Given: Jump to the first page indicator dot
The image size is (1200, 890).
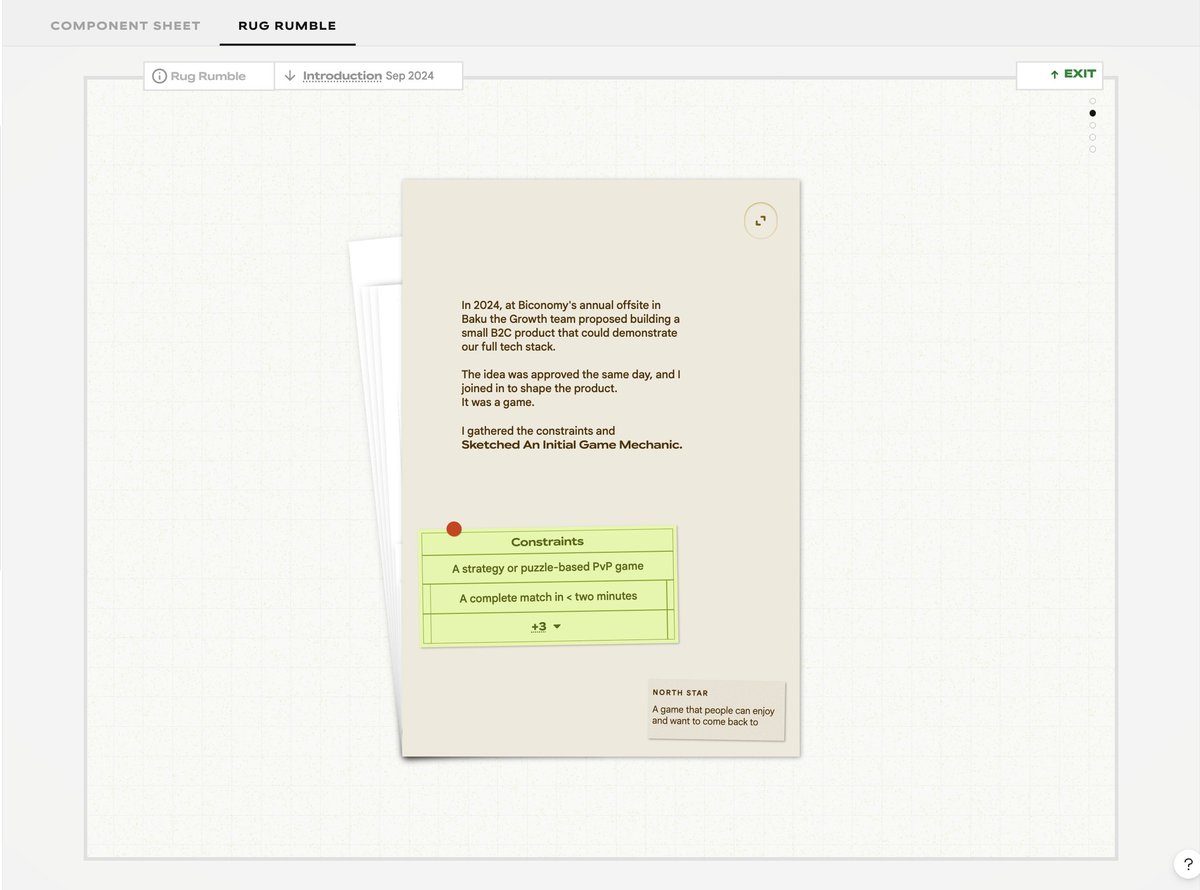Looking at the screenshot, I should pos(1092,101).
